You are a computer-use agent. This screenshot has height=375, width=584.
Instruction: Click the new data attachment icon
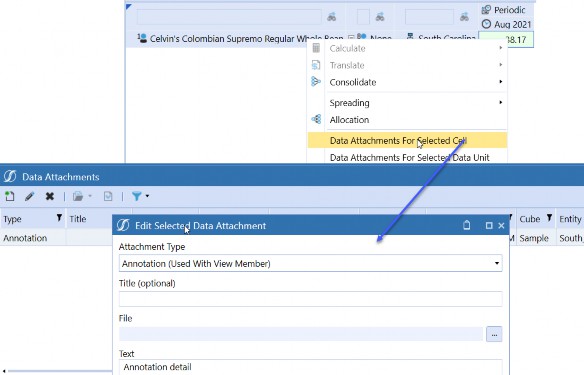tap(10, 196)
